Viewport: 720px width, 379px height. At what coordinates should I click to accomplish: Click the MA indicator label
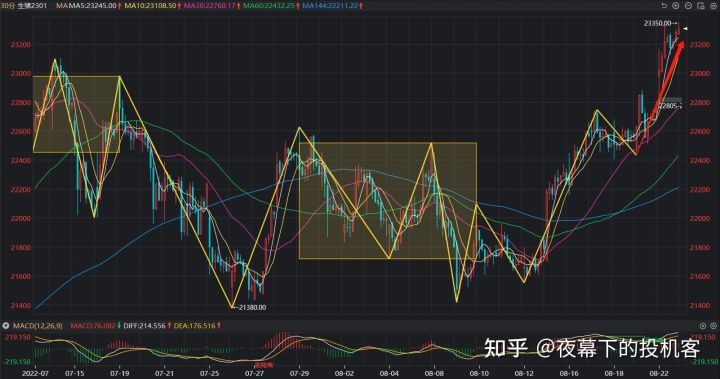coord(62,6)
